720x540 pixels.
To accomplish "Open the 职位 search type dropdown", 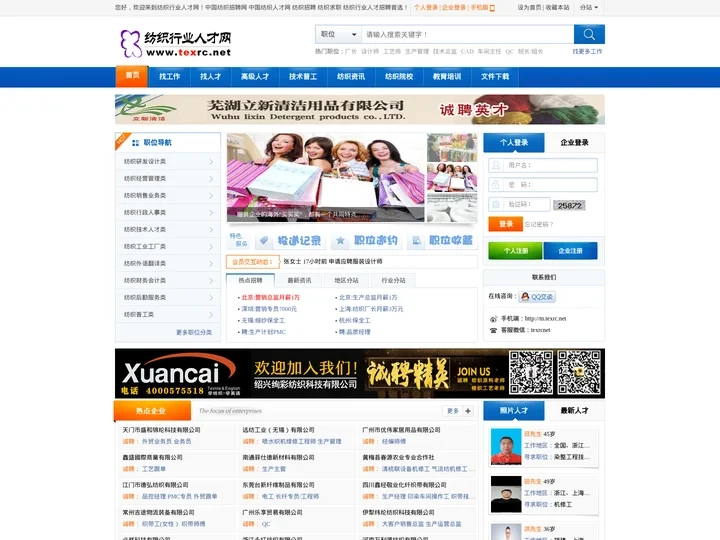I will tap(339, 34).
